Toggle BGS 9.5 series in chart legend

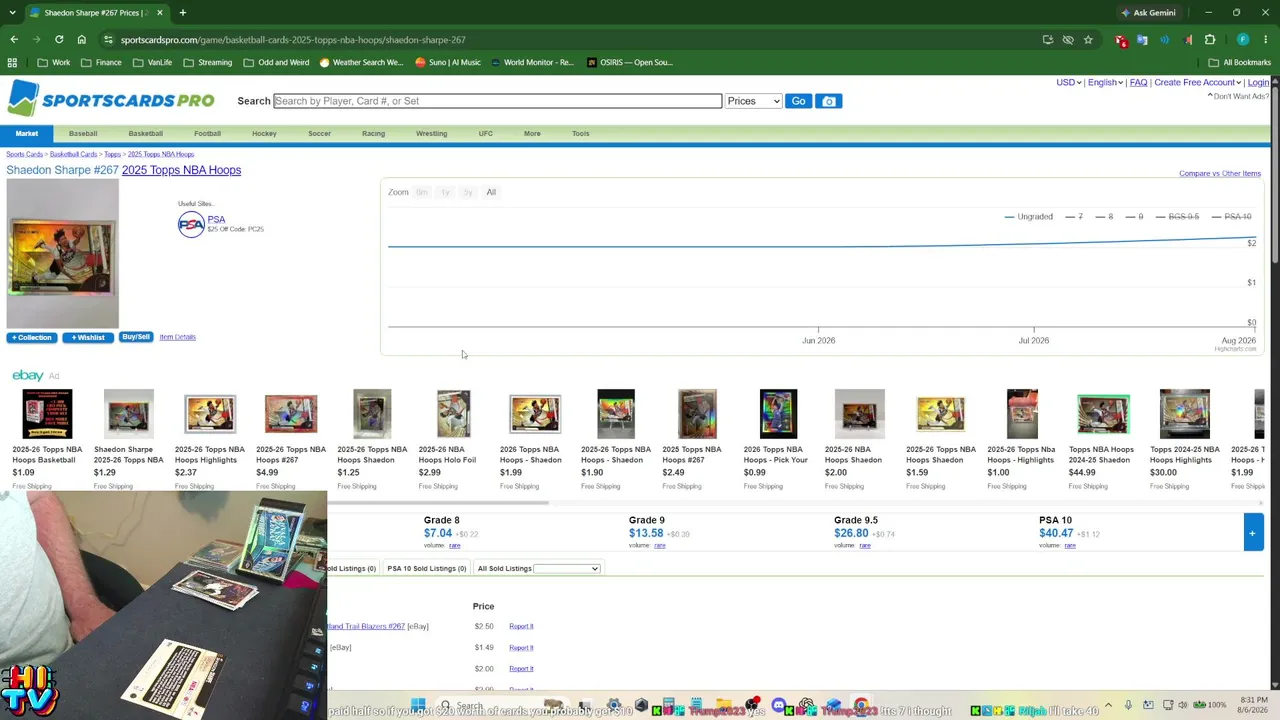point(1177,217)
